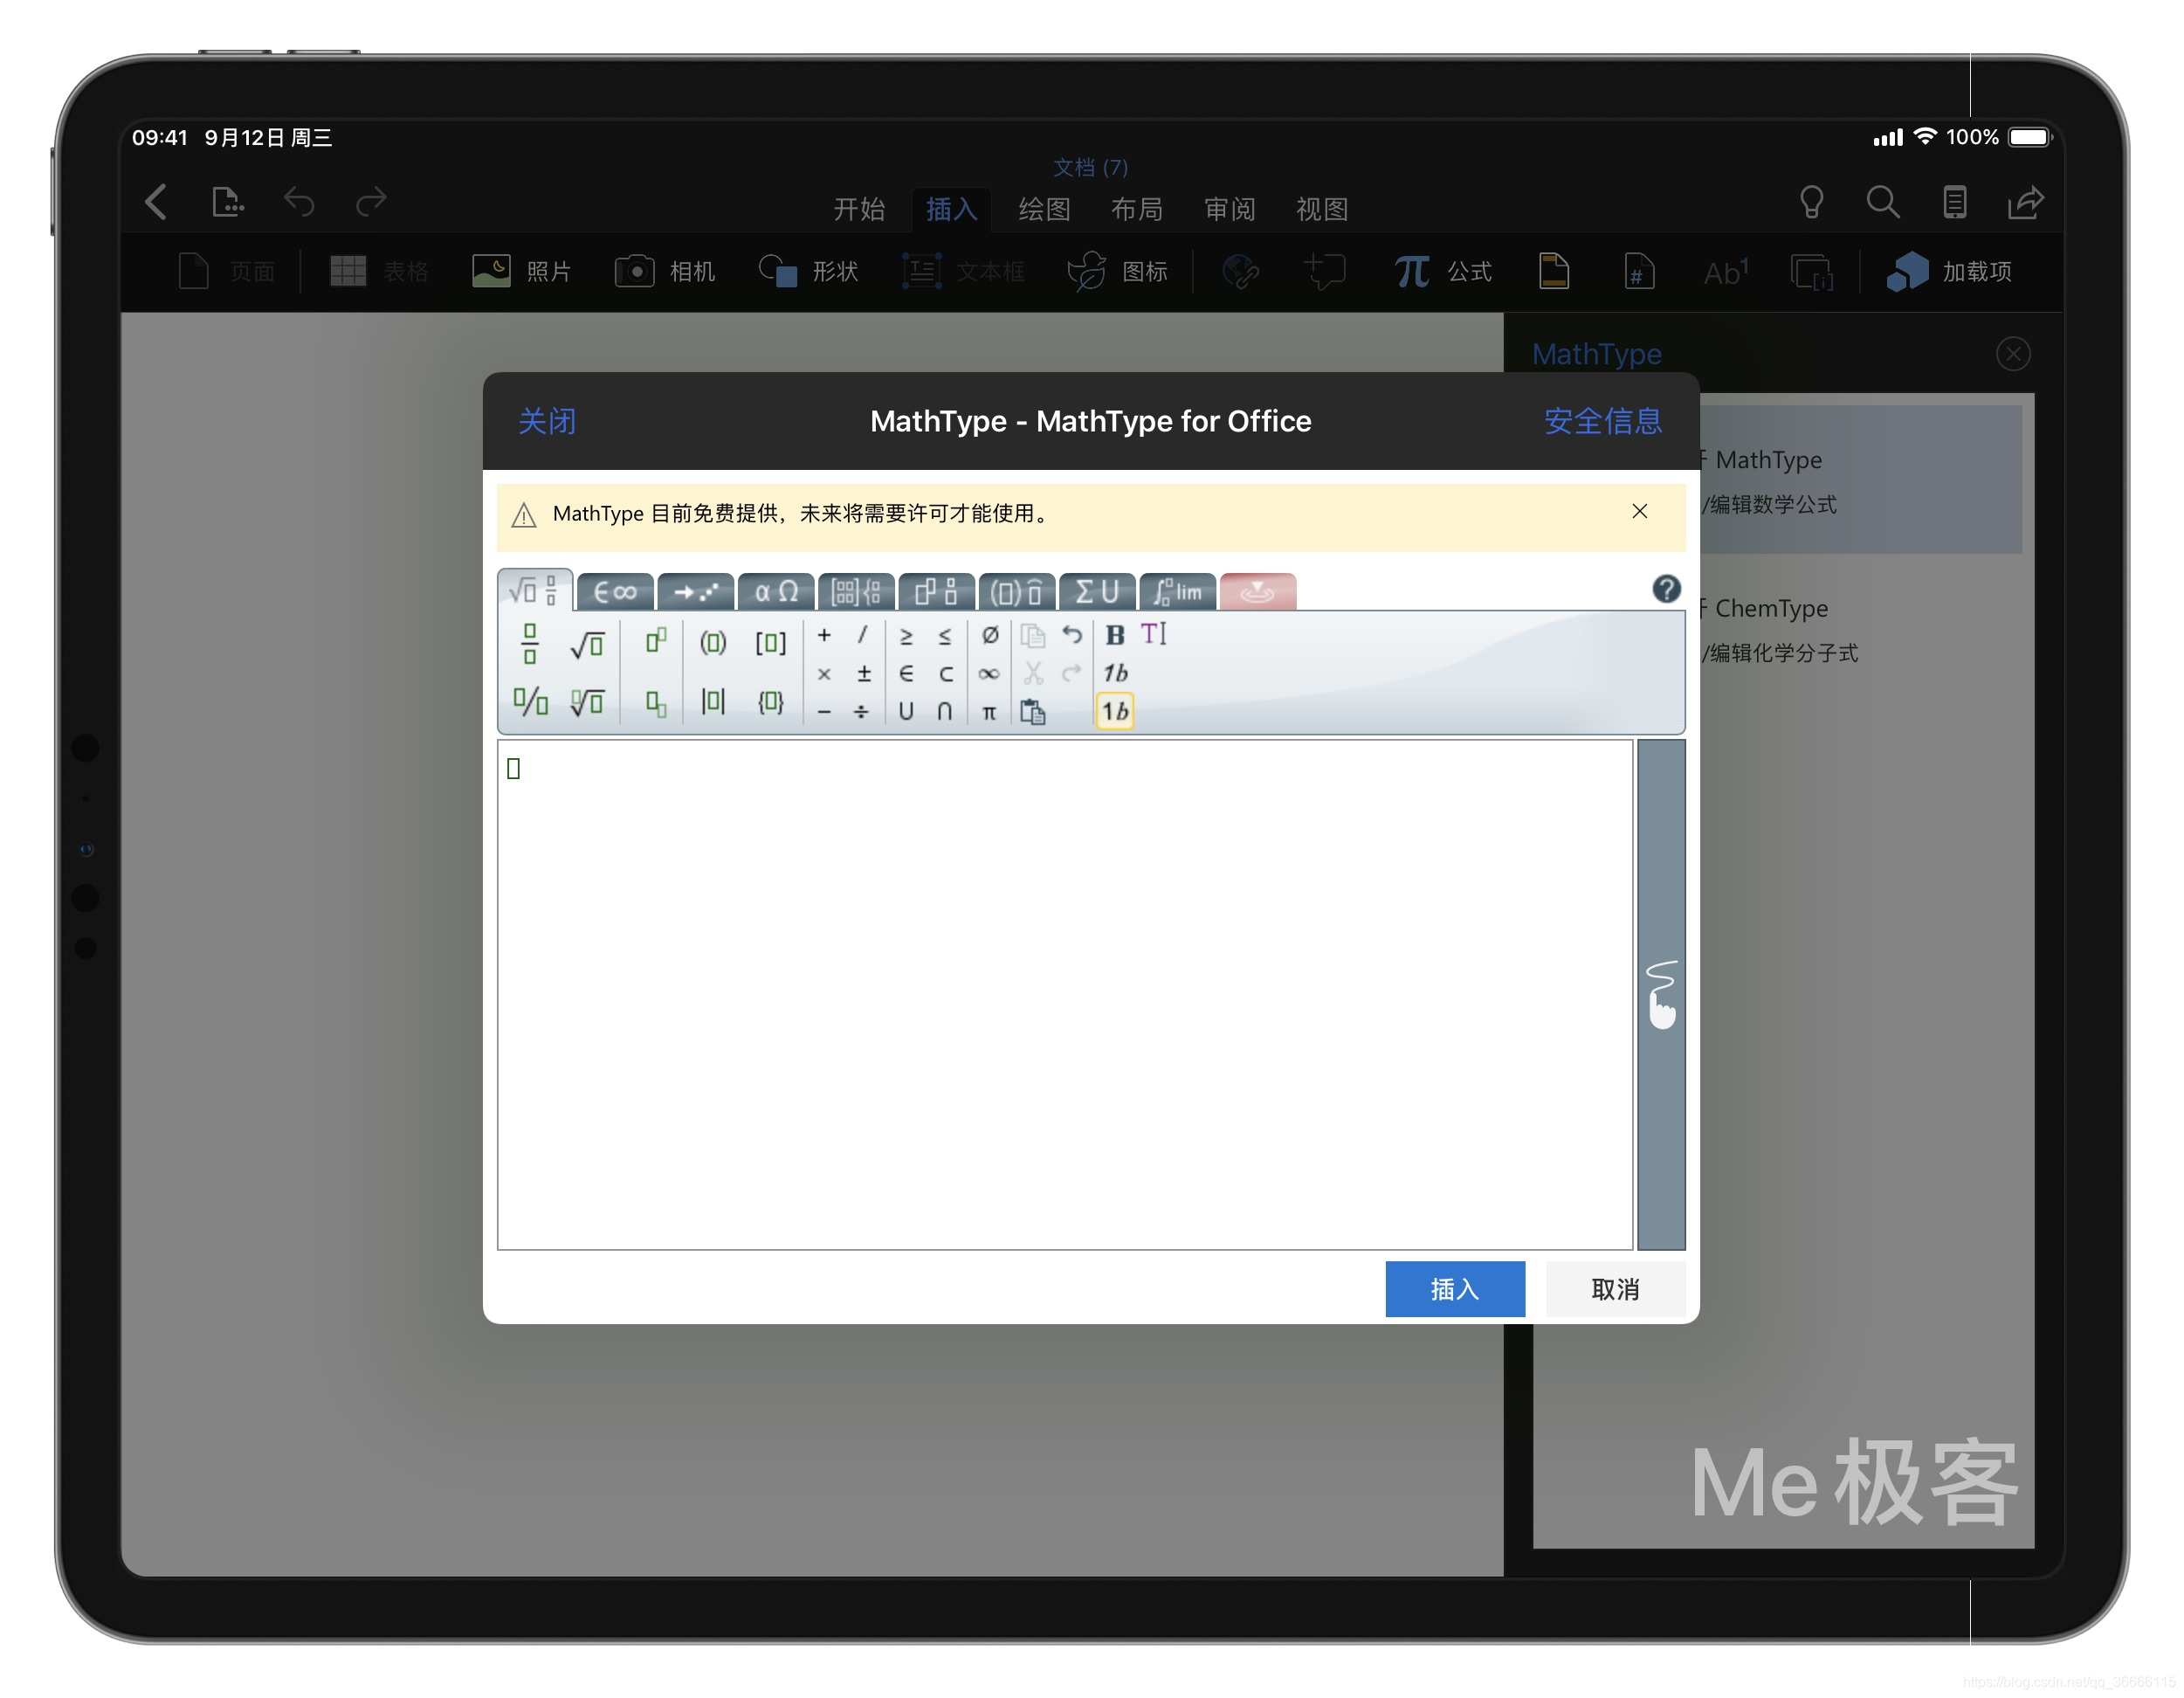The height and width of the screenshot is (1698, 2184).
Task: Select the 形状 shapes tool
Action: 808,270
